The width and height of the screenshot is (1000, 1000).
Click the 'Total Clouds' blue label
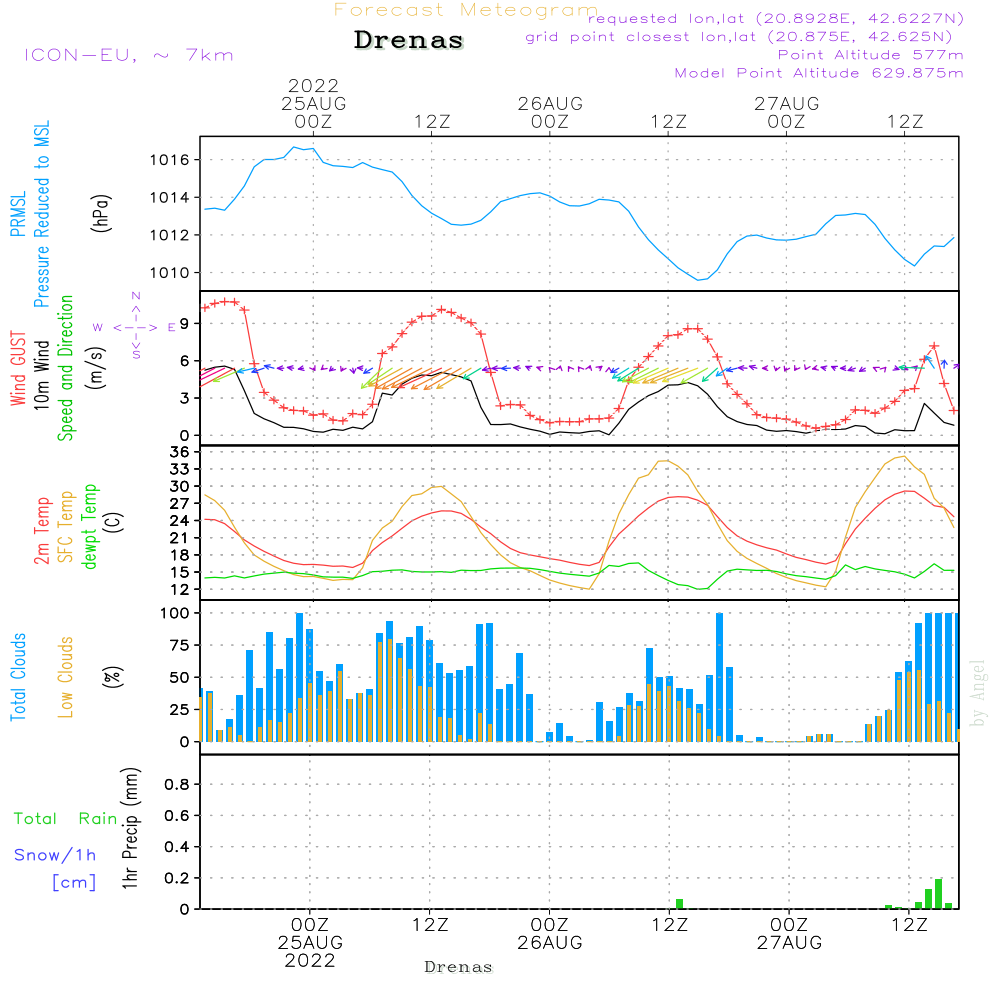click(x=18, y=677)
